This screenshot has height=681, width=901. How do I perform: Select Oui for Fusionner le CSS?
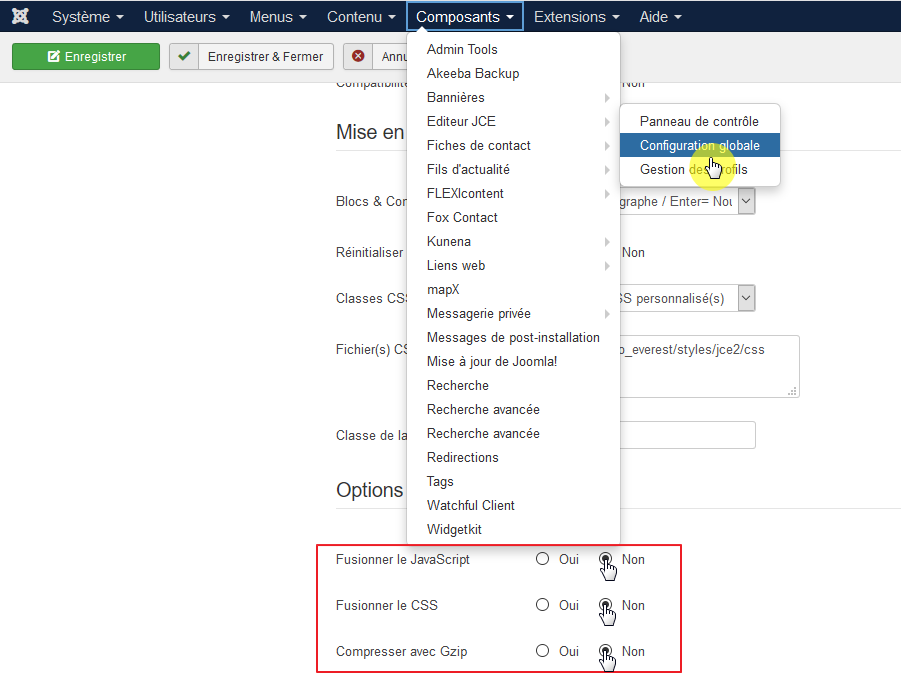tap(542, 605)
